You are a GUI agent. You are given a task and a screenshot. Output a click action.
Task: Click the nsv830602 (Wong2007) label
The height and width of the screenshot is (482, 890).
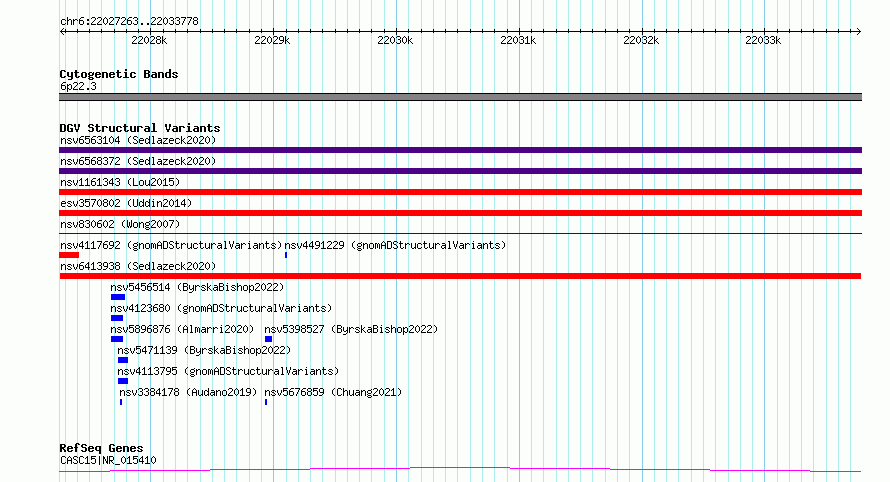(x=120, y=224)
